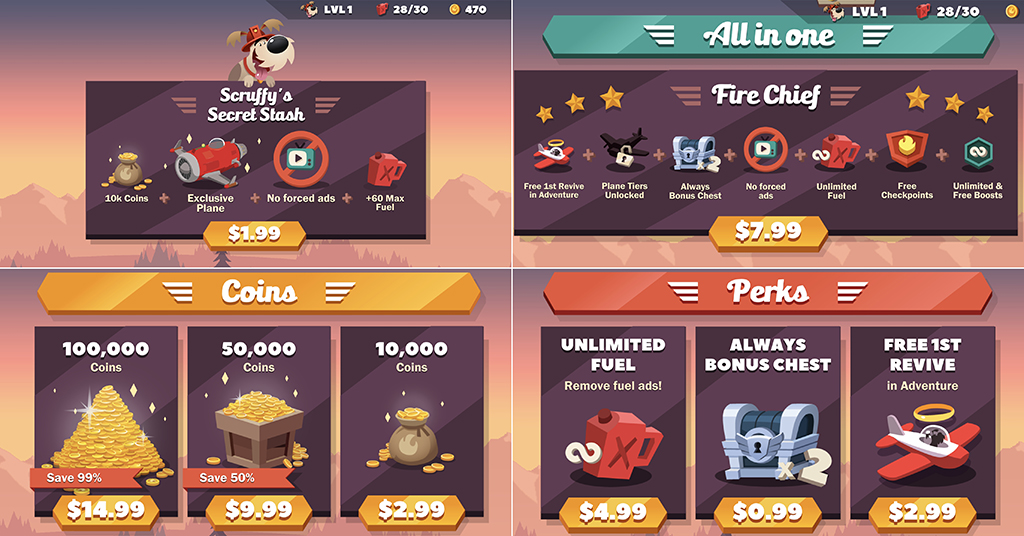Buy 50,000 Coins for $9.99
1024x536 pixels.
pyautogui.click(x=259, y=511)
